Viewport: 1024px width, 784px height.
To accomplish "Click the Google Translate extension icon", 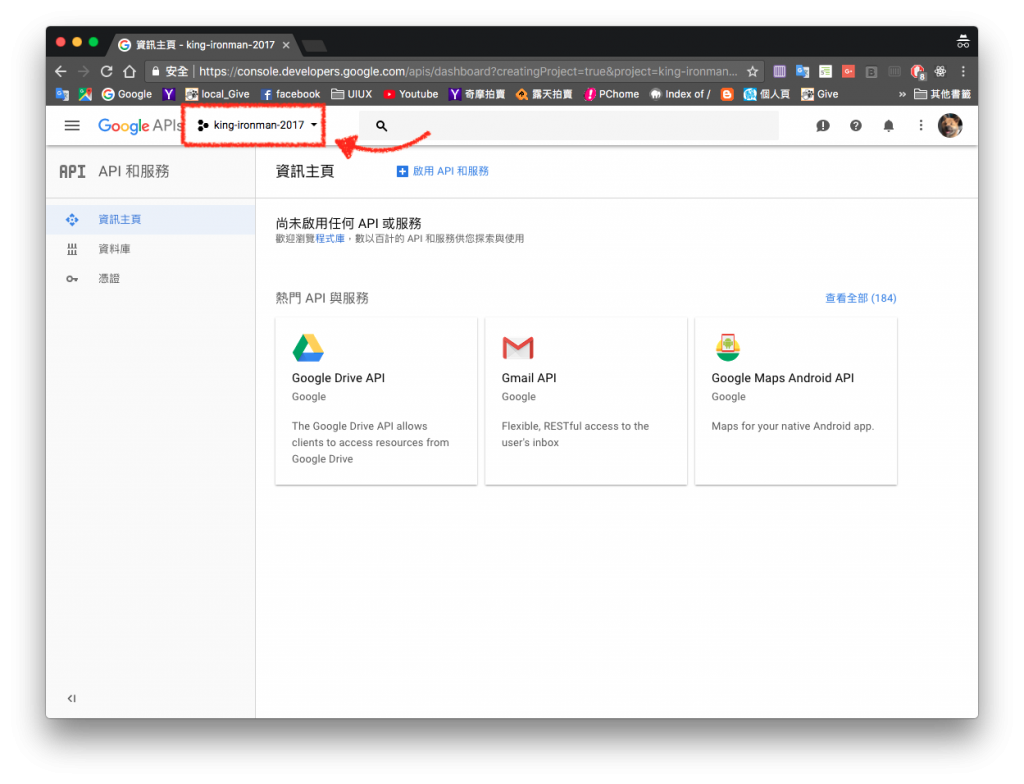I will click(x=803, y=71).
